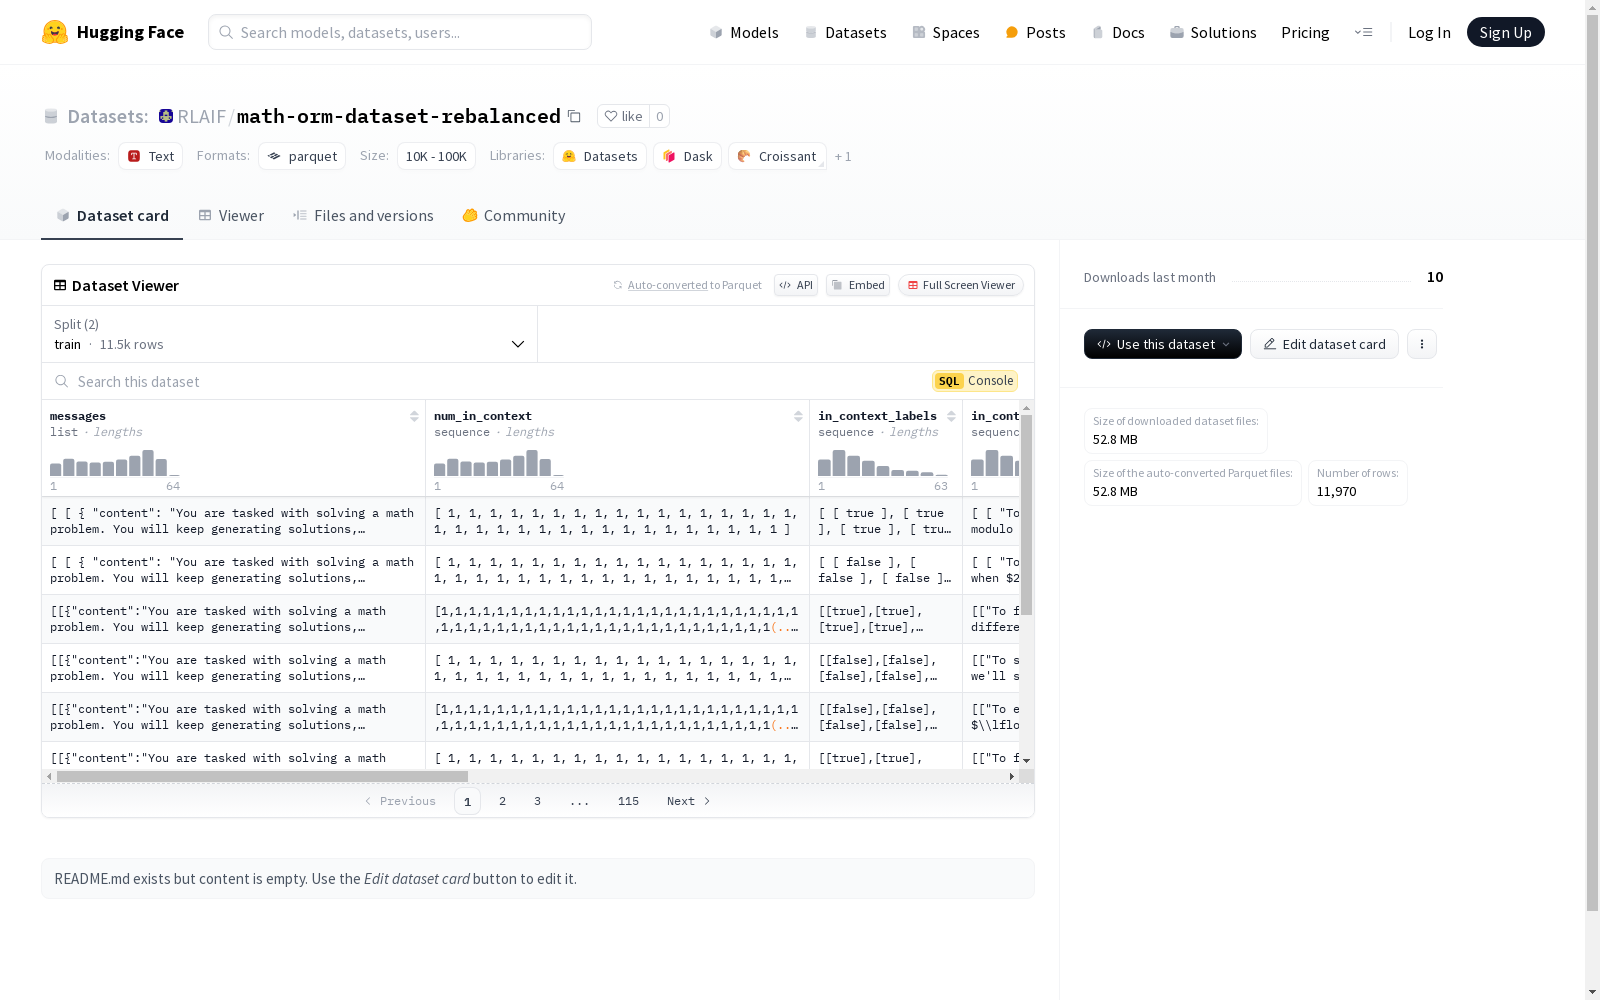Click the Edit dataset card button
1600x1000 pixels.
[x=1324, y=344]
